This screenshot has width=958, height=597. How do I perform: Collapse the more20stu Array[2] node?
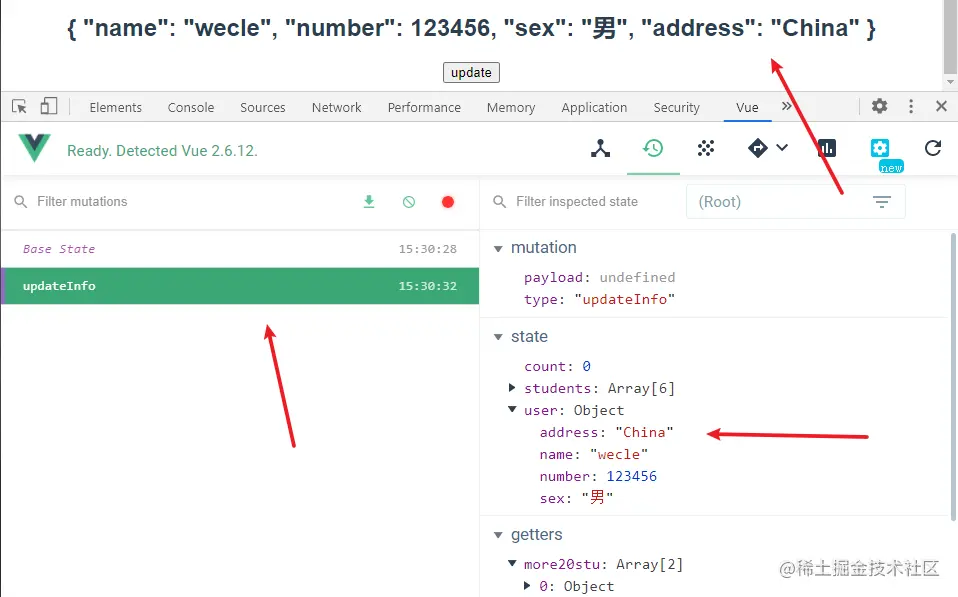coord(513,563)
